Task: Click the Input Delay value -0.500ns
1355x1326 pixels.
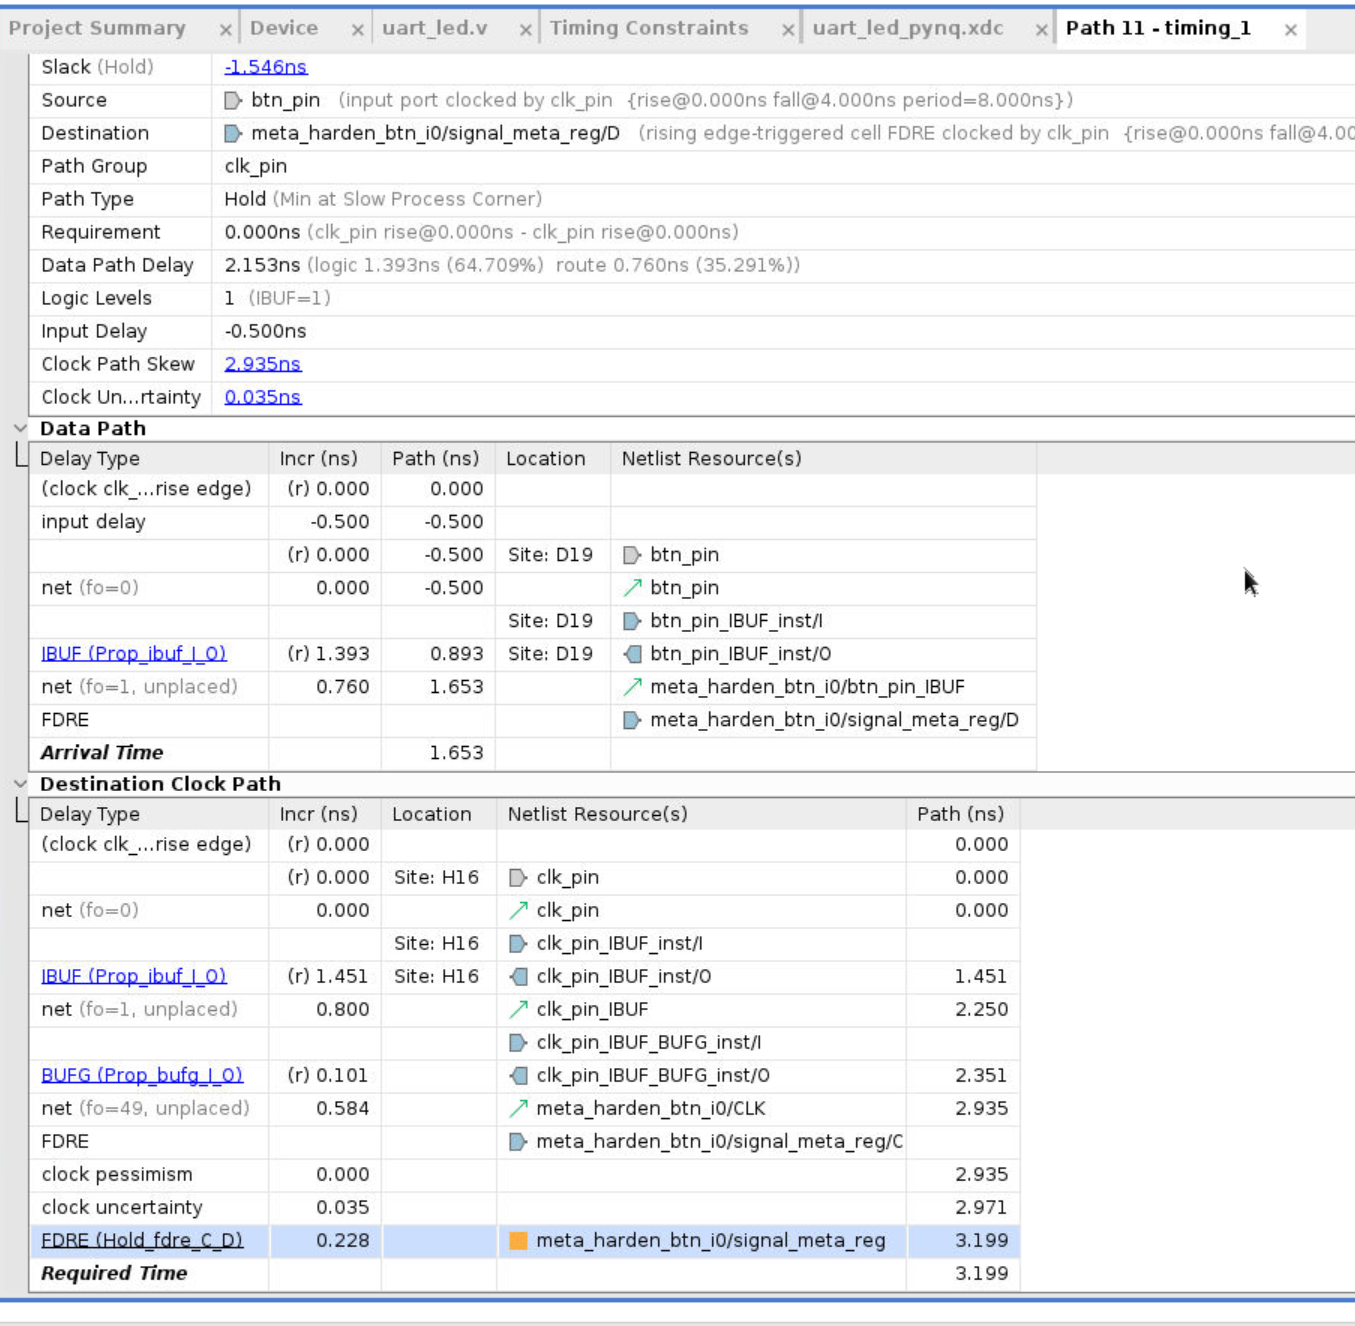Action: point(265,331)
